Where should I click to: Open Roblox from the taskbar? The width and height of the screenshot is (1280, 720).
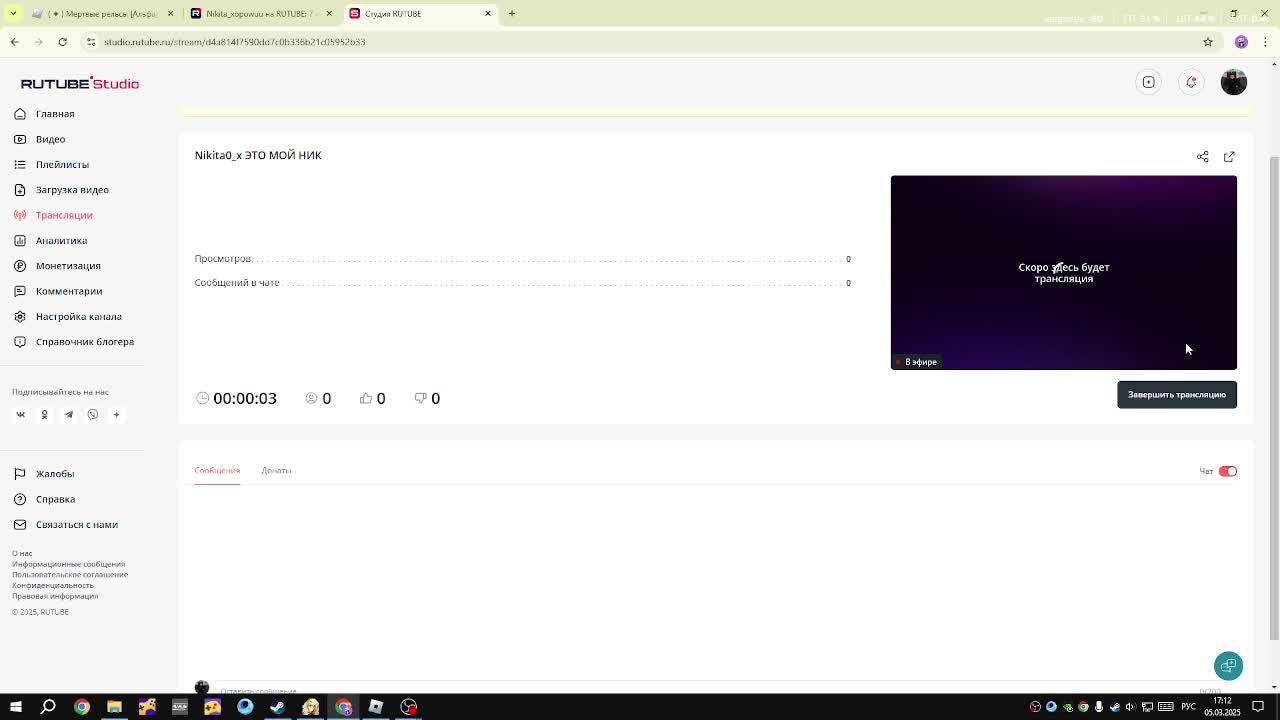click(x=376, y=707)
